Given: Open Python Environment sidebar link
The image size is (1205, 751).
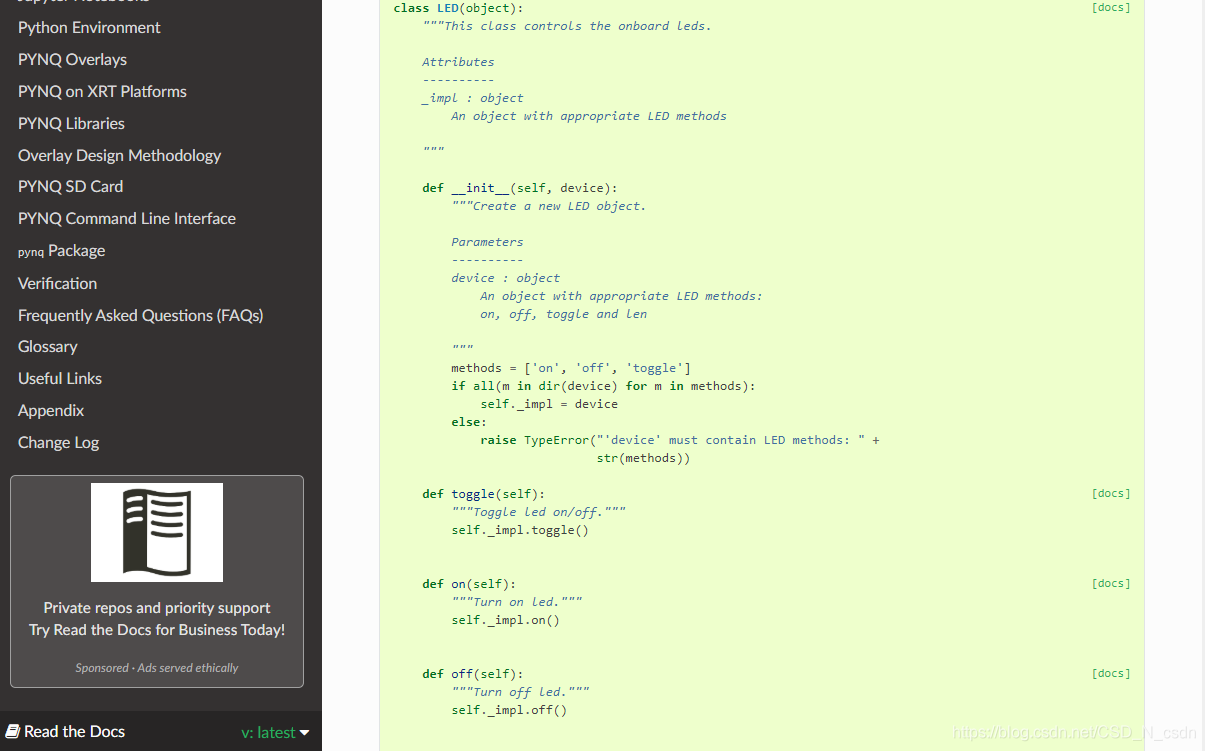Looking at the screenshot, I should click(x=89, y=27).
